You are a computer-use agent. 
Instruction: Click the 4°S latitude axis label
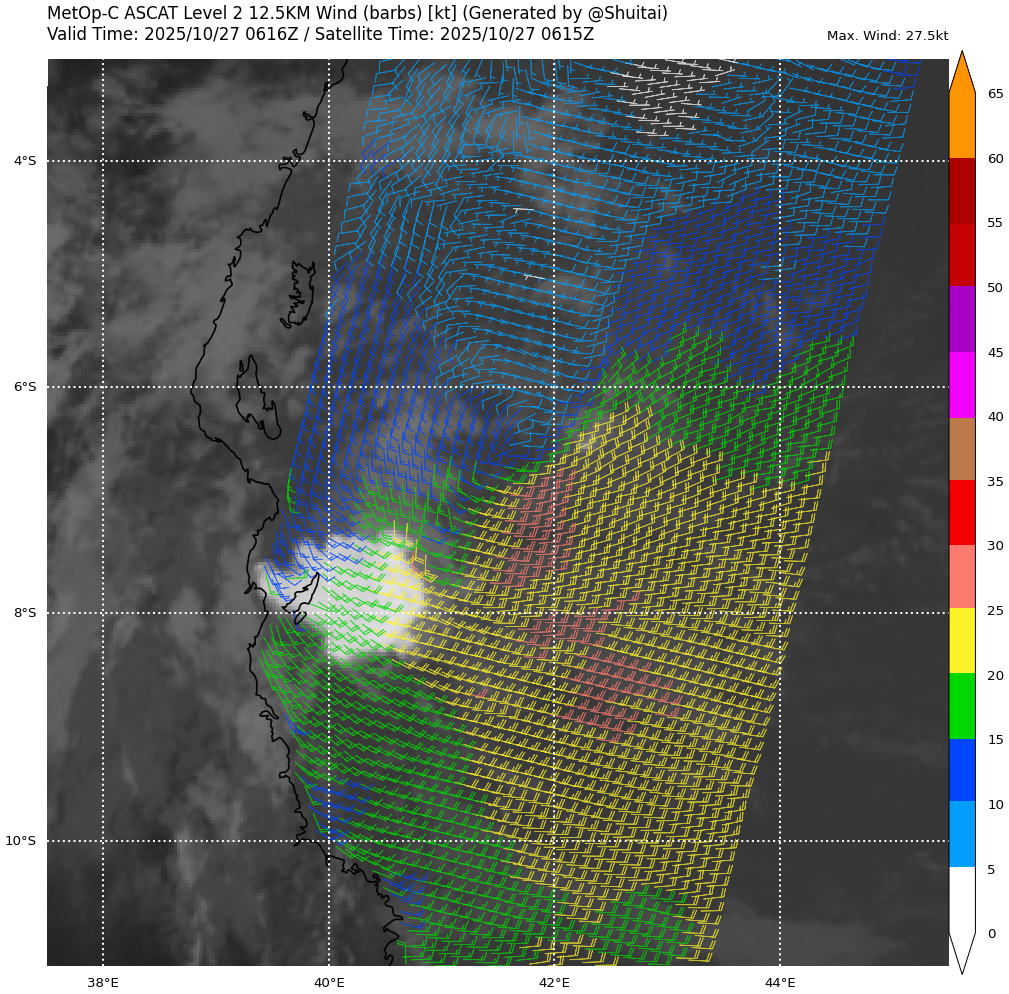[24, 161]
